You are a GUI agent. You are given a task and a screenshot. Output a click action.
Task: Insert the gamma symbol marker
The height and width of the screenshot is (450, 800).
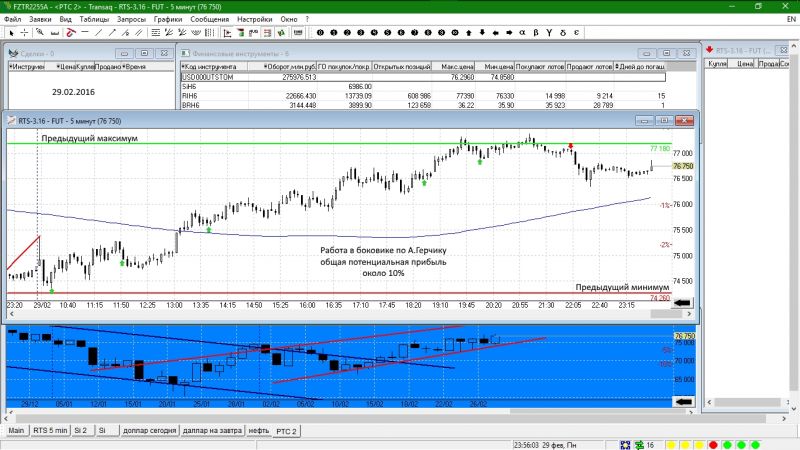click(x=549, y=33)
